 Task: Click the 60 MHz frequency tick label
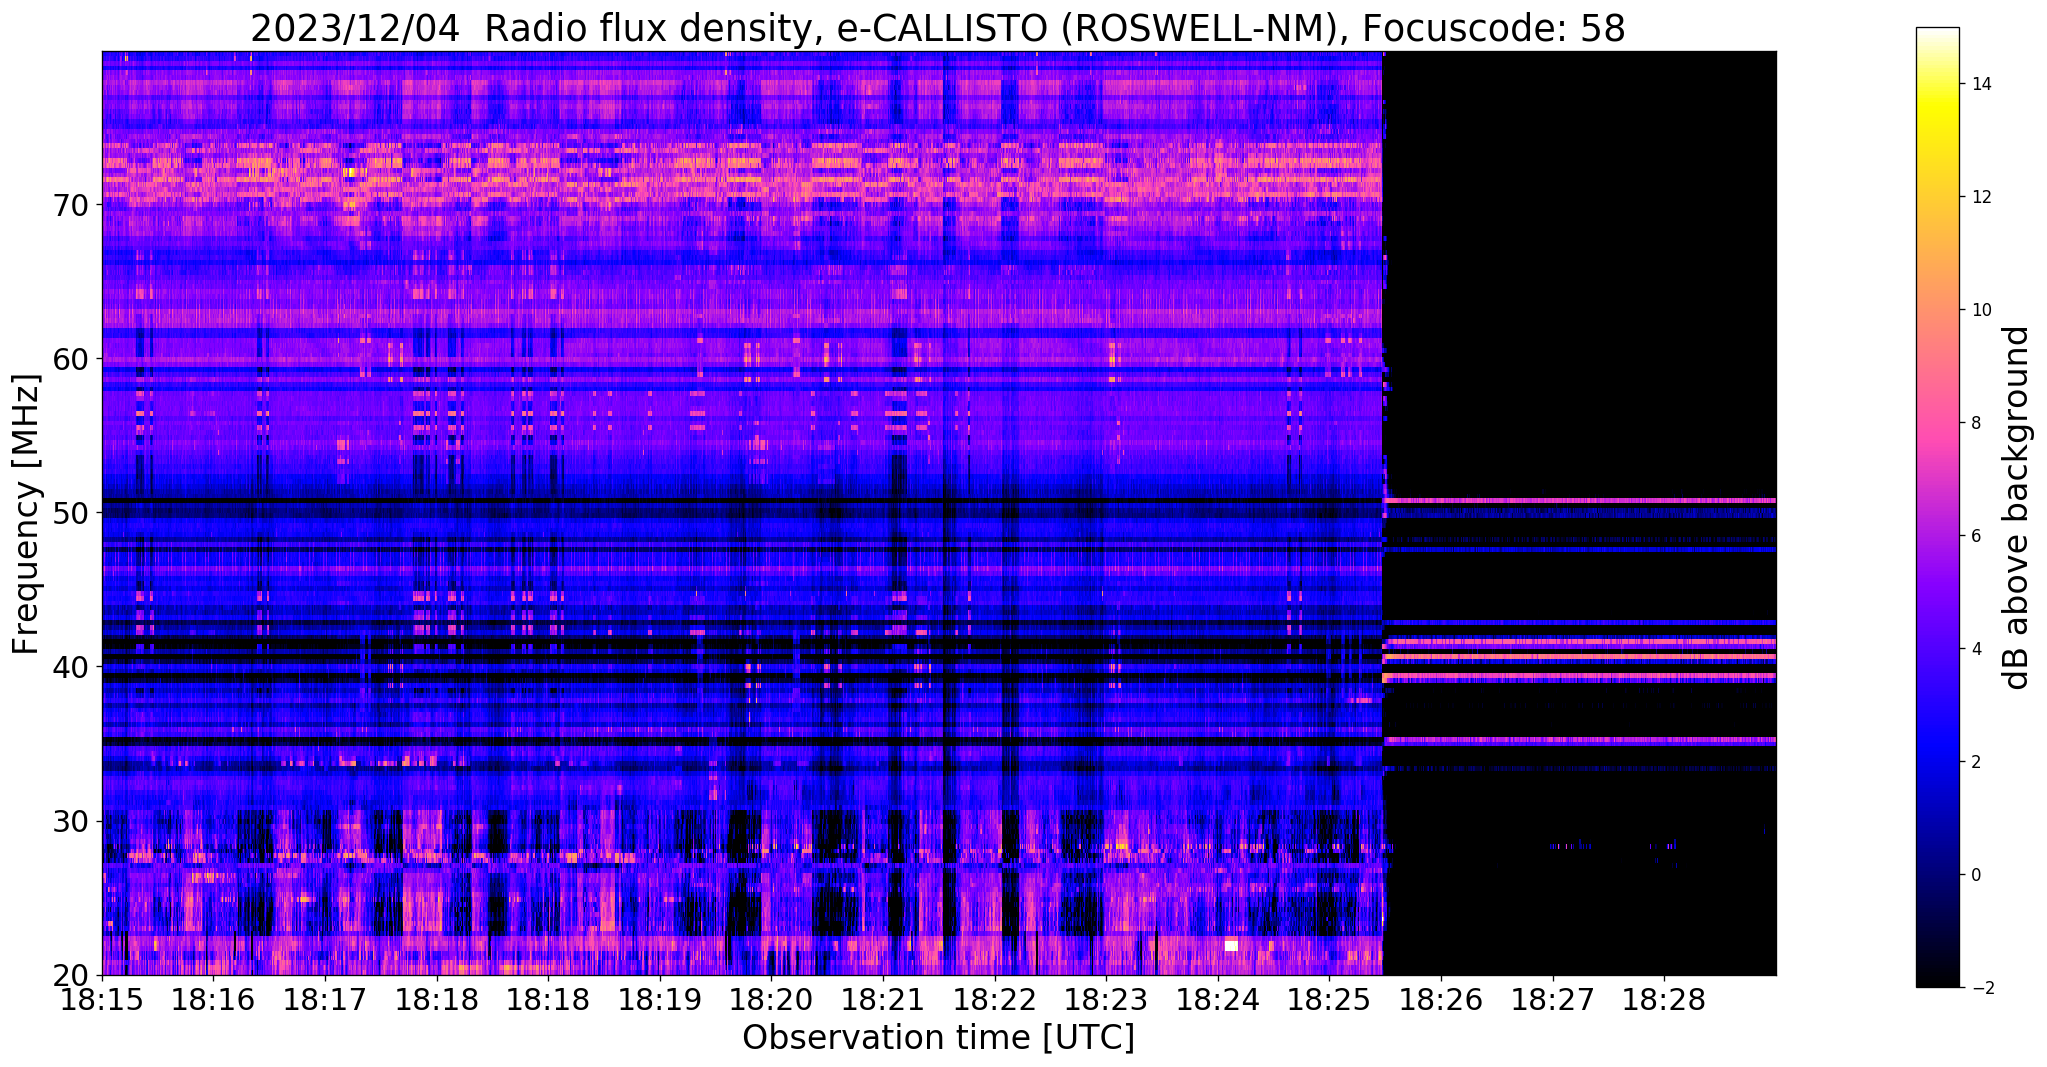coord(71,359)
